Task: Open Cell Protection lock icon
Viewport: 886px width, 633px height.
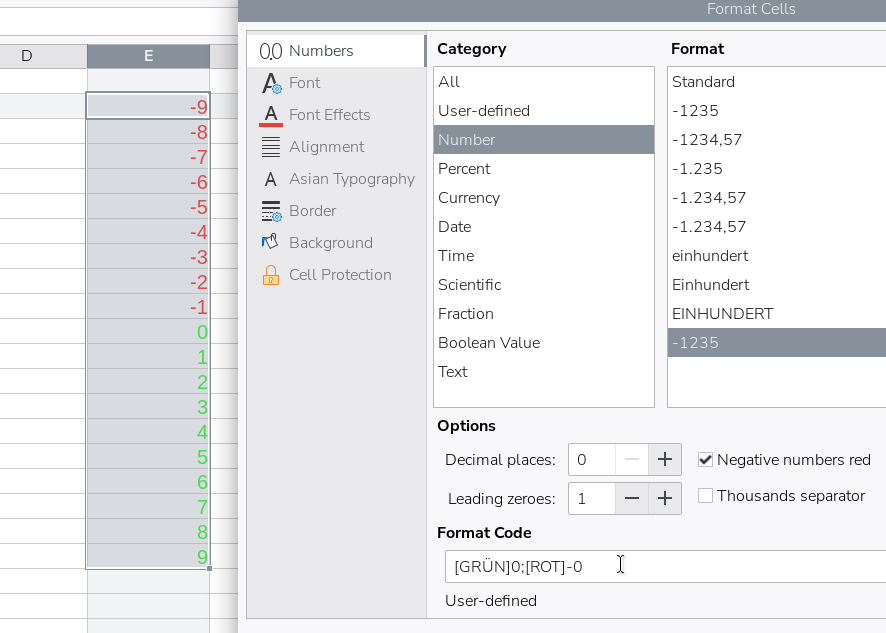Action: click(x=271, y=275)
